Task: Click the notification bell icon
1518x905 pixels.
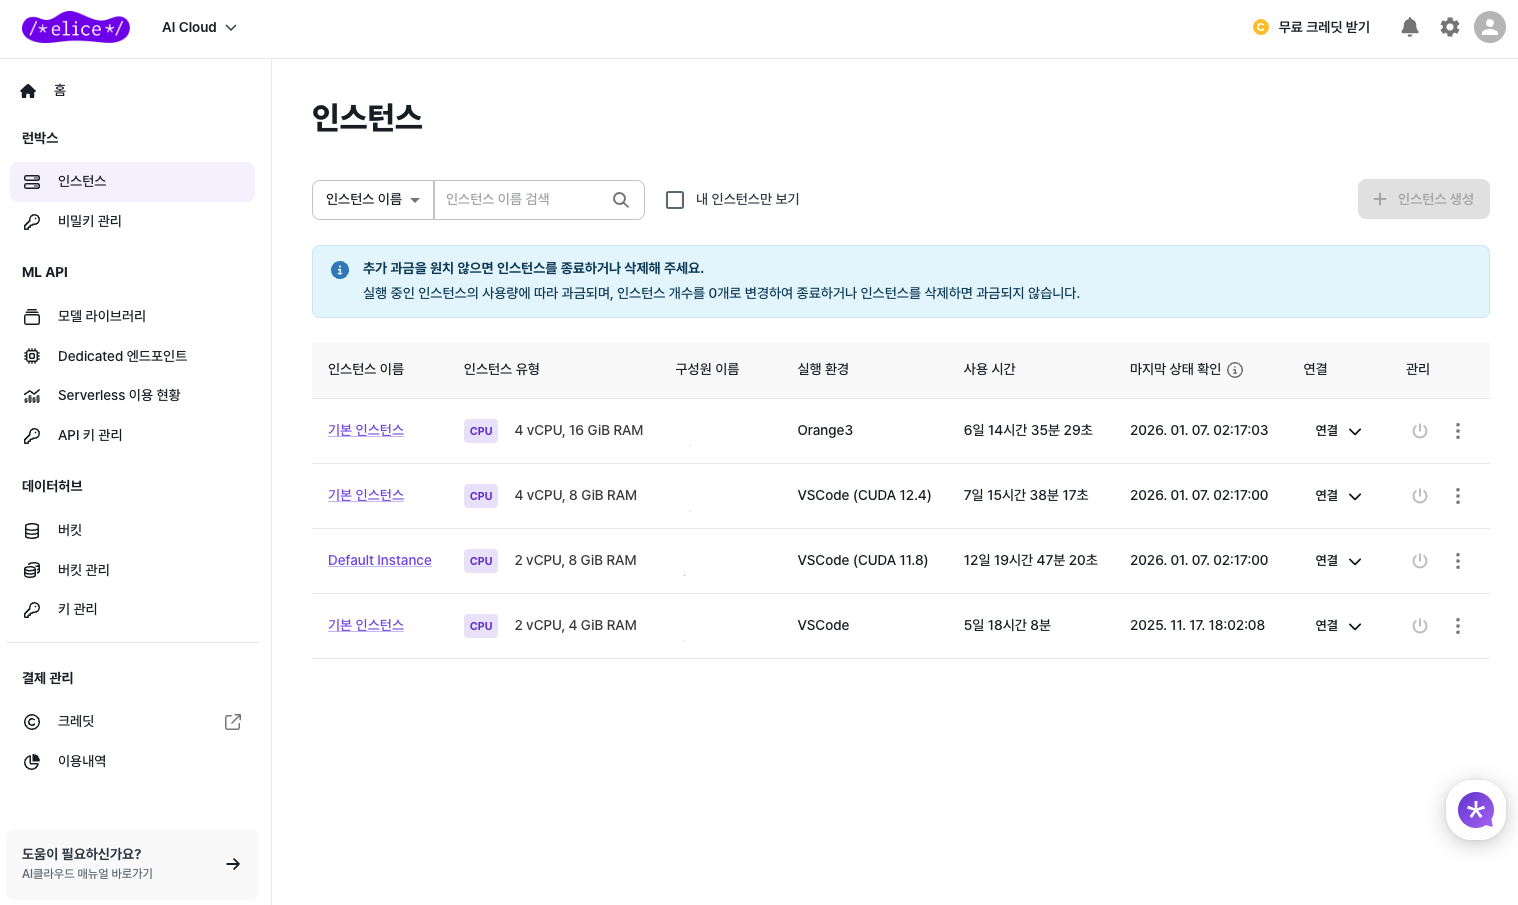Action: coord(1410,27)
